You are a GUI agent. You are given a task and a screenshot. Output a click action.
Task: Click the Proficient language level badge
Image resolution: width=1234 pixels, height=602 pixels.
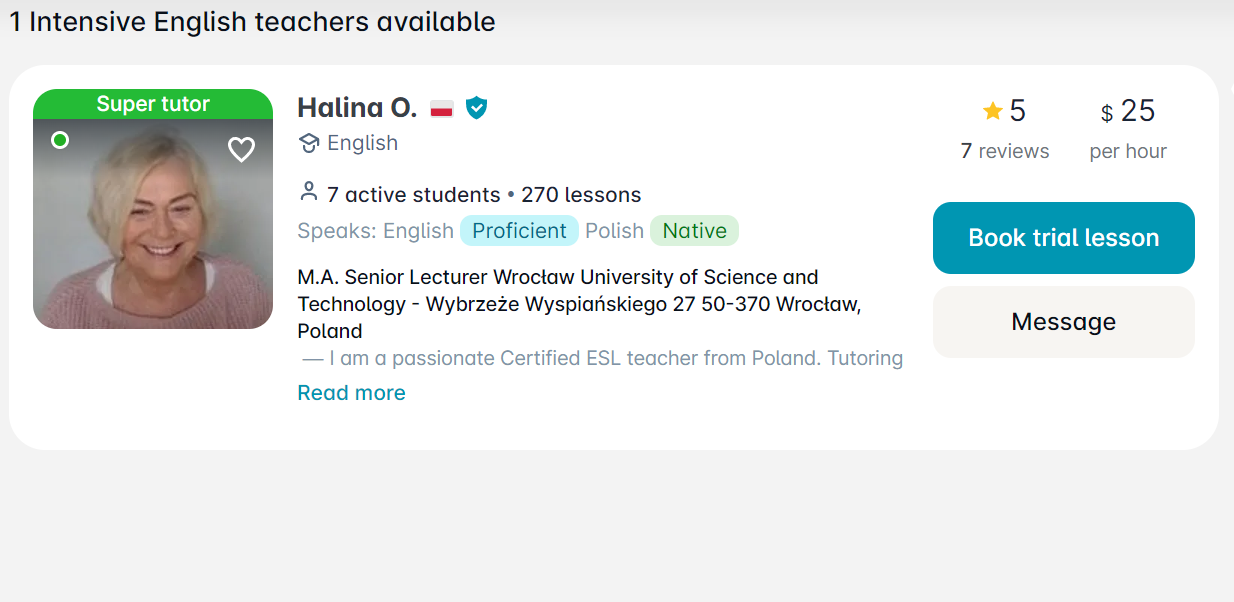click(519, 231)
